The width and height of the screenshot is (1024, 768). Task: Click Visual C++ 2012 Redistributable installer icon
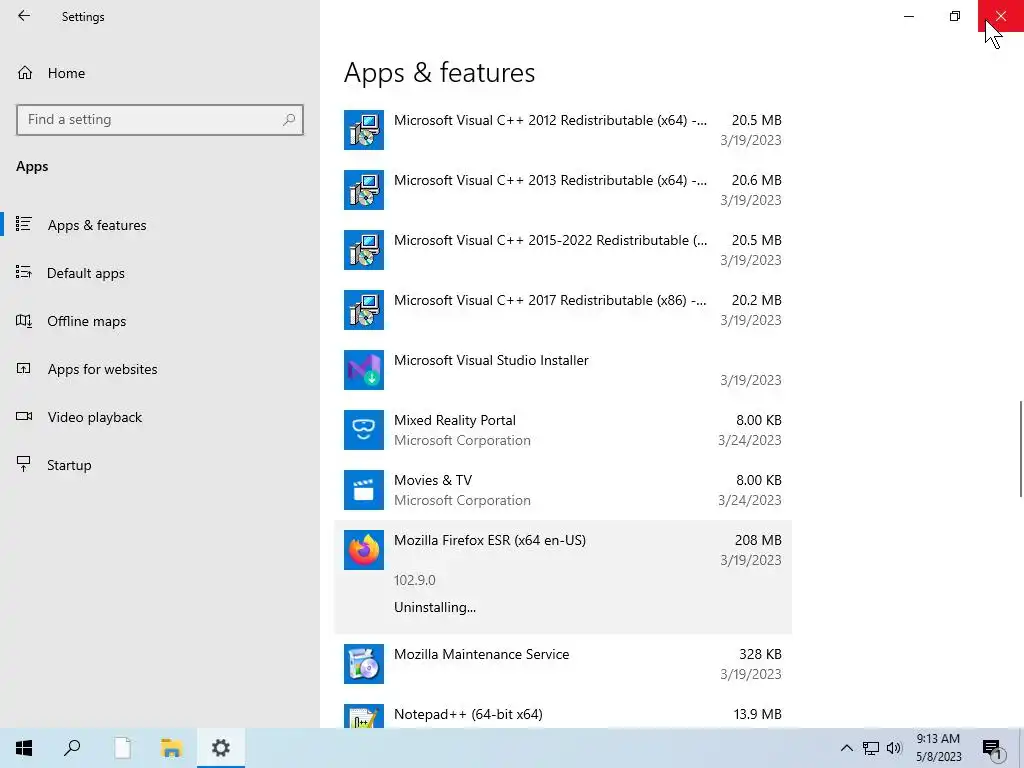(364, 130)
